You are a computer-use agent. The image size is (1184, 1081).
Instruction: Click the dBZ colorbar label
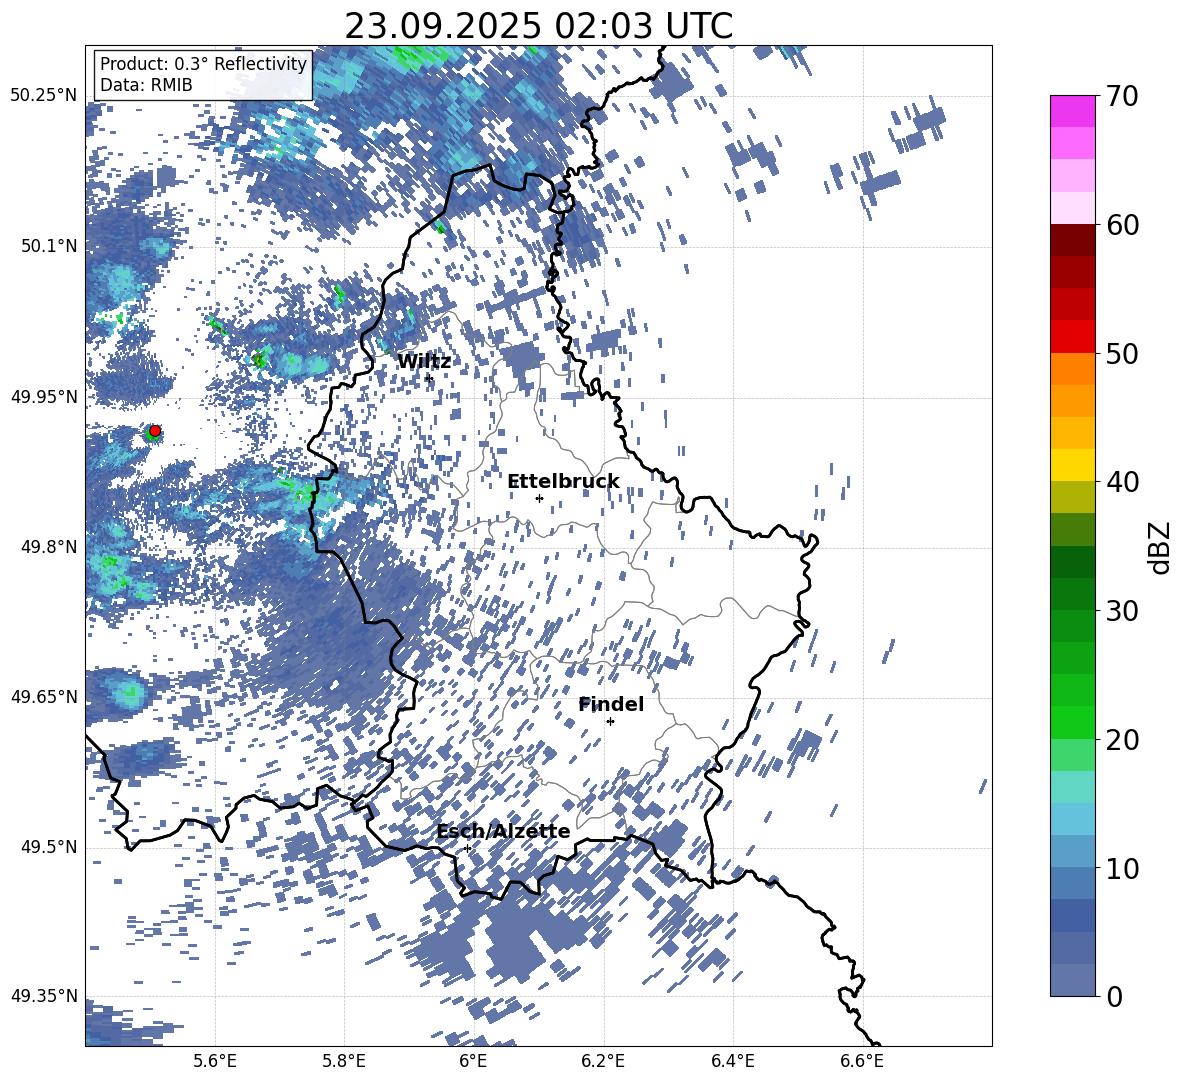[x=1160, y=547]
